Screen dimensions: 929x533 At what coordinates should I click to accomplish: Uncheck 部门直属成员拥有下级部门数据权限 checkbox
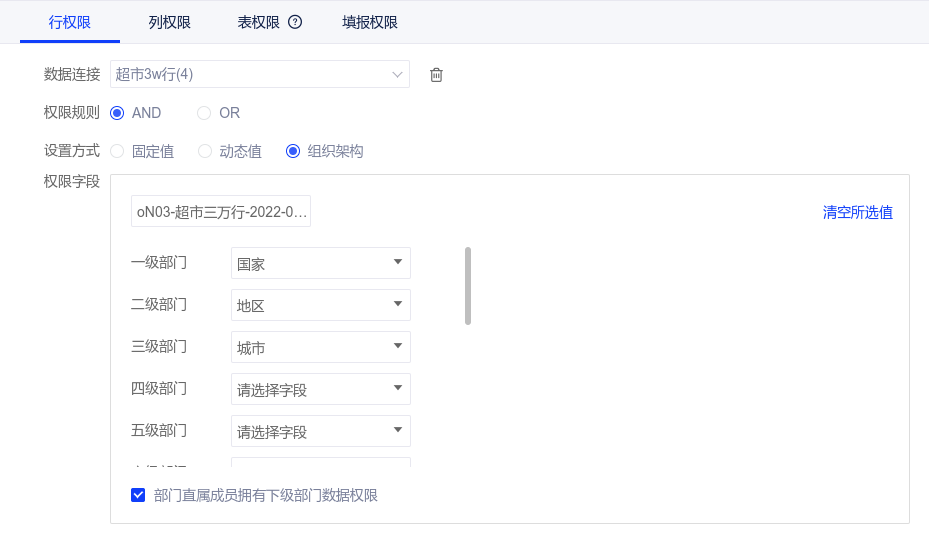pos(138,495)
